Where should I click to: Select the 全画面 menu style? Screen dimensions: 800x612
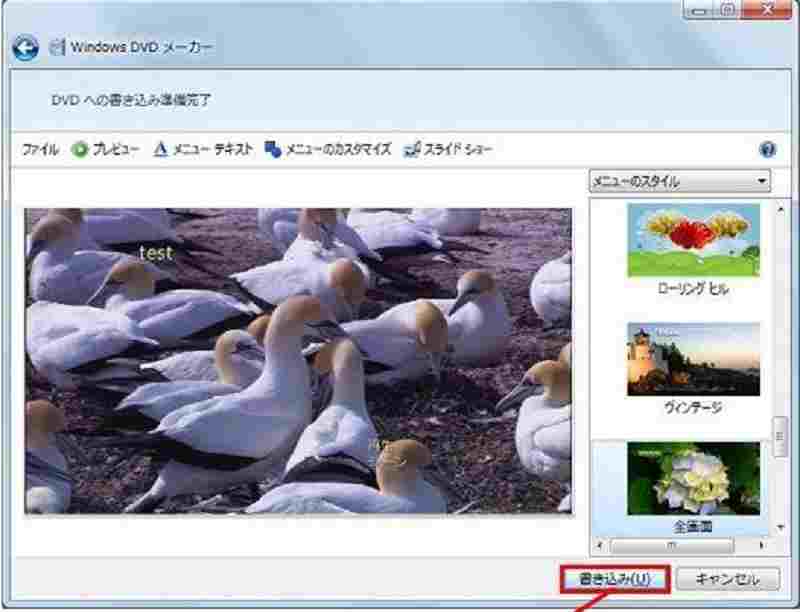pyautogui.click(x=692, y=480)
